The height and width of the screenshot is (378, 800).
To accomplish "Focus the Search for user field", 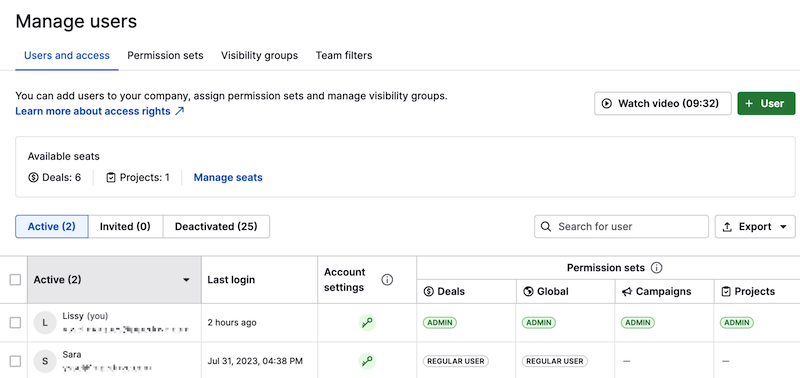I will (621, 226).
